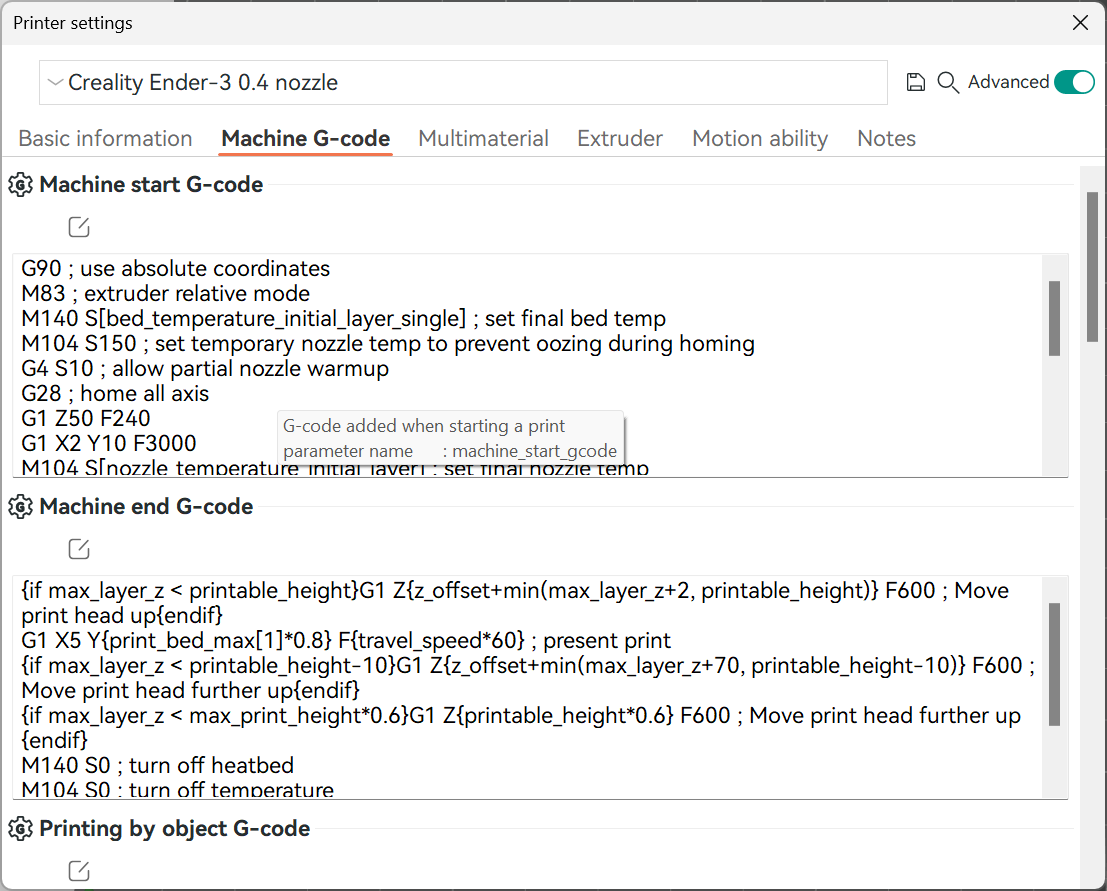This screenshot has height=891, width=1107.
Task: Click the 'G28 ; home all axis' line
Action: [x=115, y=393]
